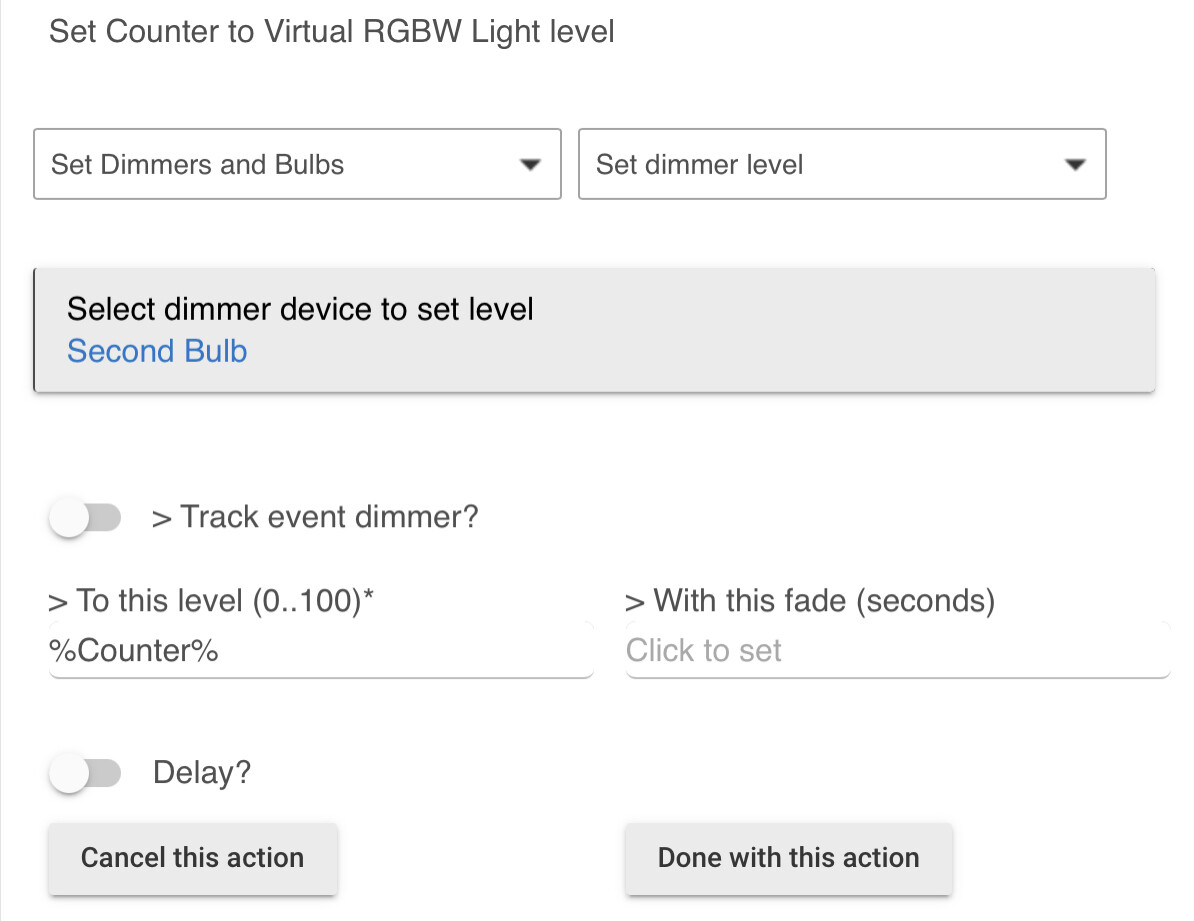Image resolution: width=1194 pixels, height=921 pixels.
Task: Click the Delay? label text
Action: (202, 772)
